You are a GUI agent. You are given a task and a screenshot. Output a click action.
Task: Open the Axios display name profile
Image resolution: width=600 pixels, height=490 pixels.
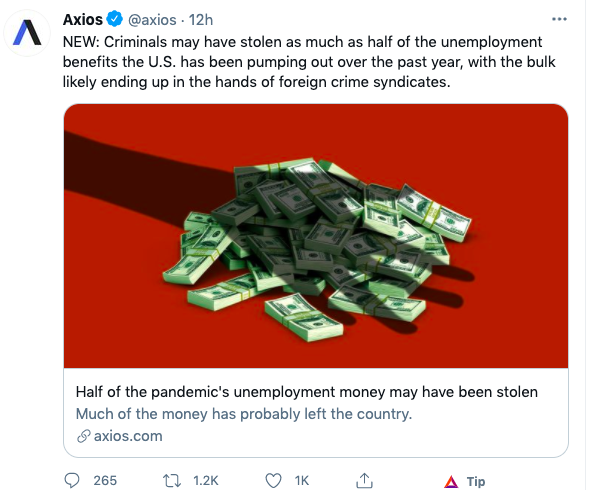coord(82,19)
